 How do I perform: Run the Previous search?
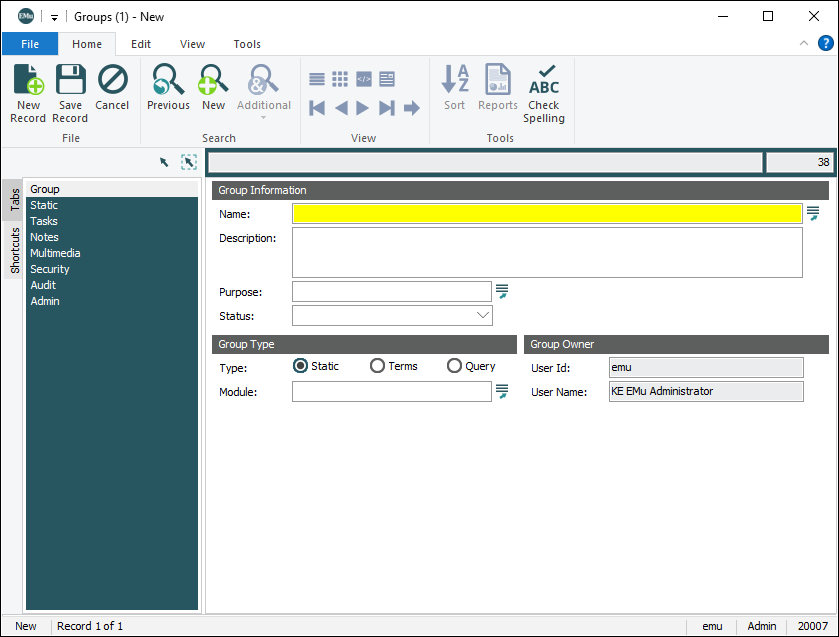pos(168,88)
